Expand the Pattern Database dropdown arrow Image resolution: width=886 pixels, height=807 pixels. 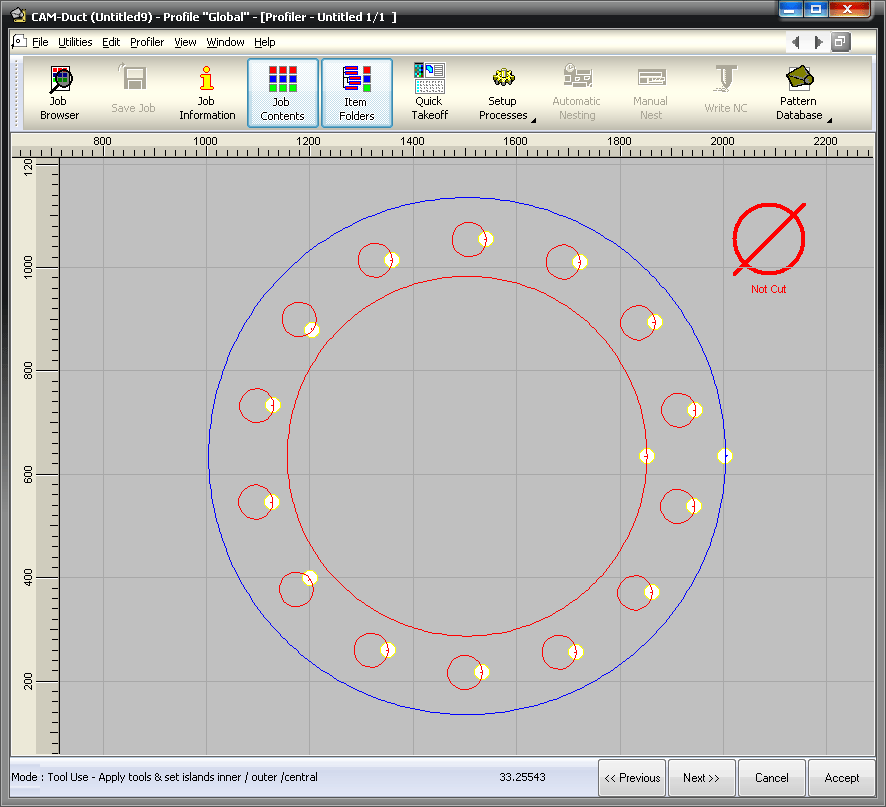(x=829, y=120)
